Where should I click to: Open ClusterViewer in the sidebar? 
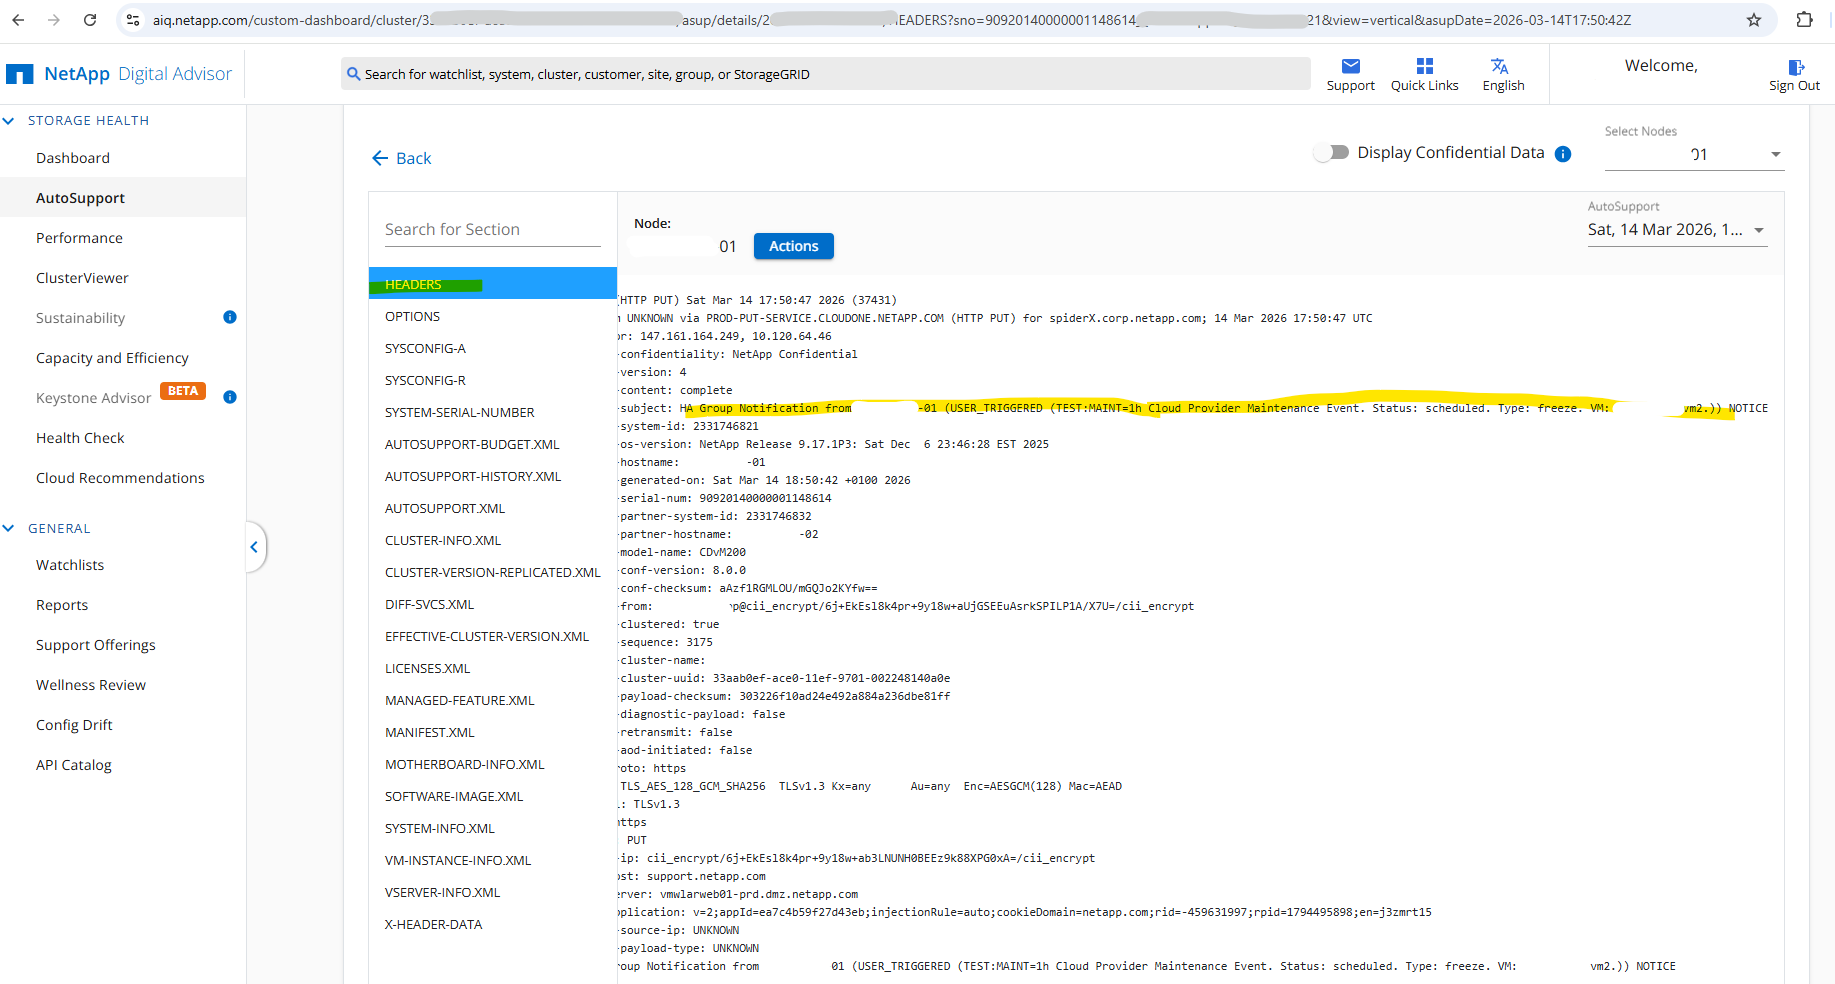[x=82, y=278]
